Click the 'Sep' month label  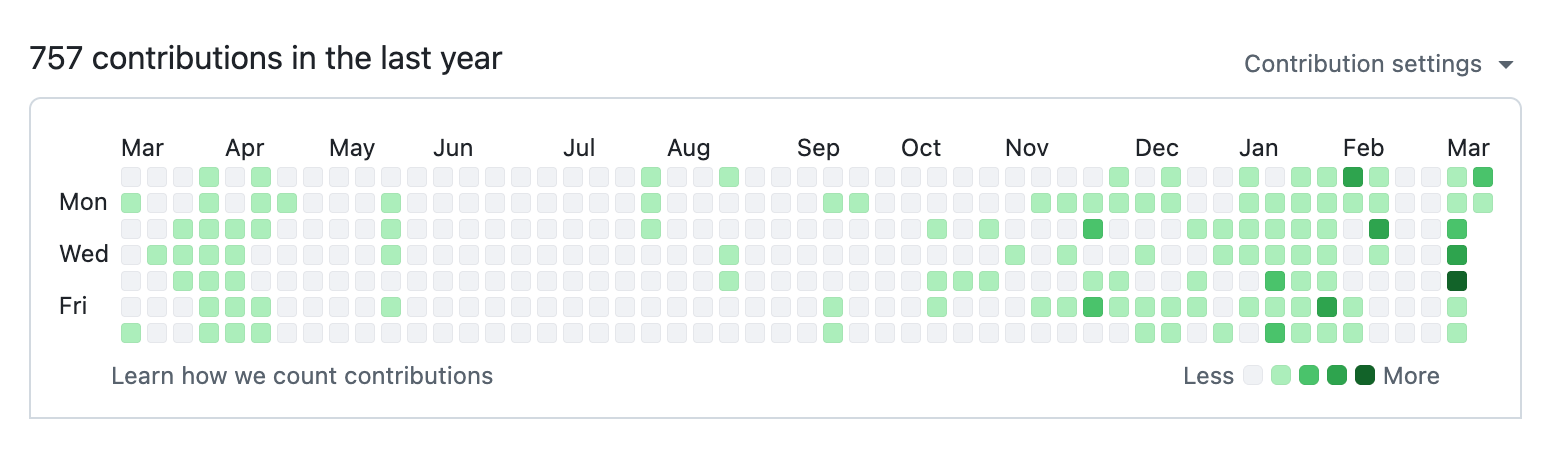coord(818,148)
